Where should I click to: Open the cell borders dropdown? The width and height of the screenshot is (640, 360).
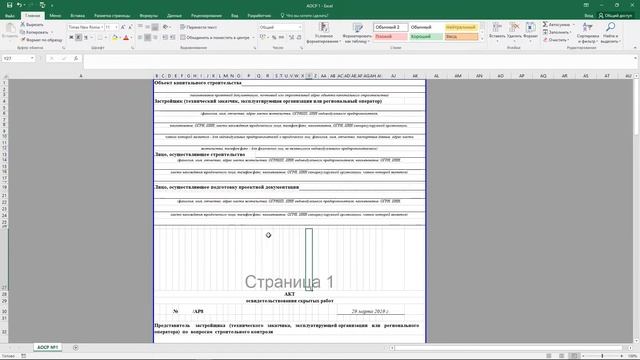[x=106, y=38]
